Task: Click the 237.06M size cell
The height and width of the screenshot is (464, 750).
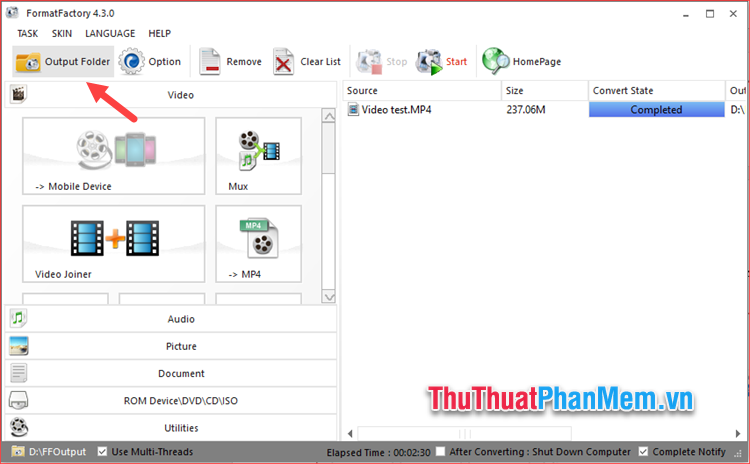Action: (x=526, y=110)
